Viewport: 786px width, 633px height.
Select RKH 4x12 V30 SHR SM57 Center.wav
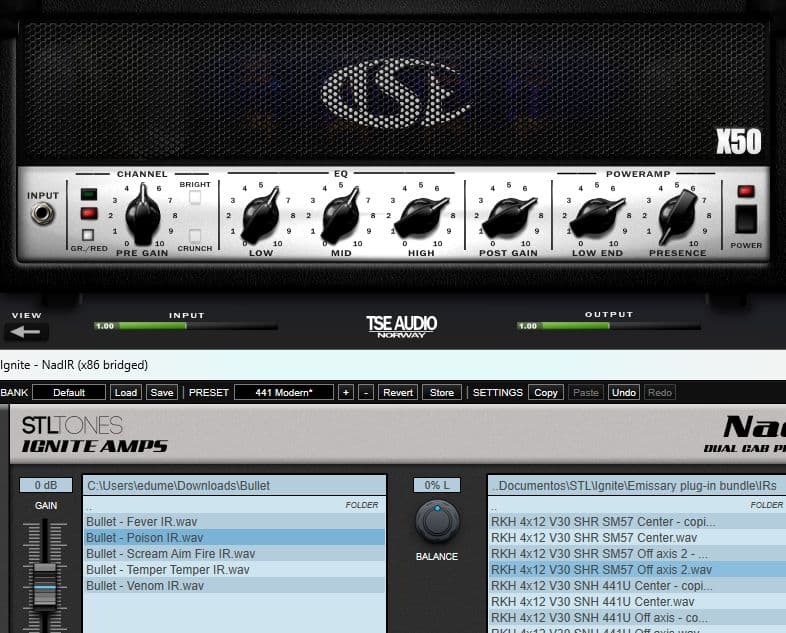[637, 538]
